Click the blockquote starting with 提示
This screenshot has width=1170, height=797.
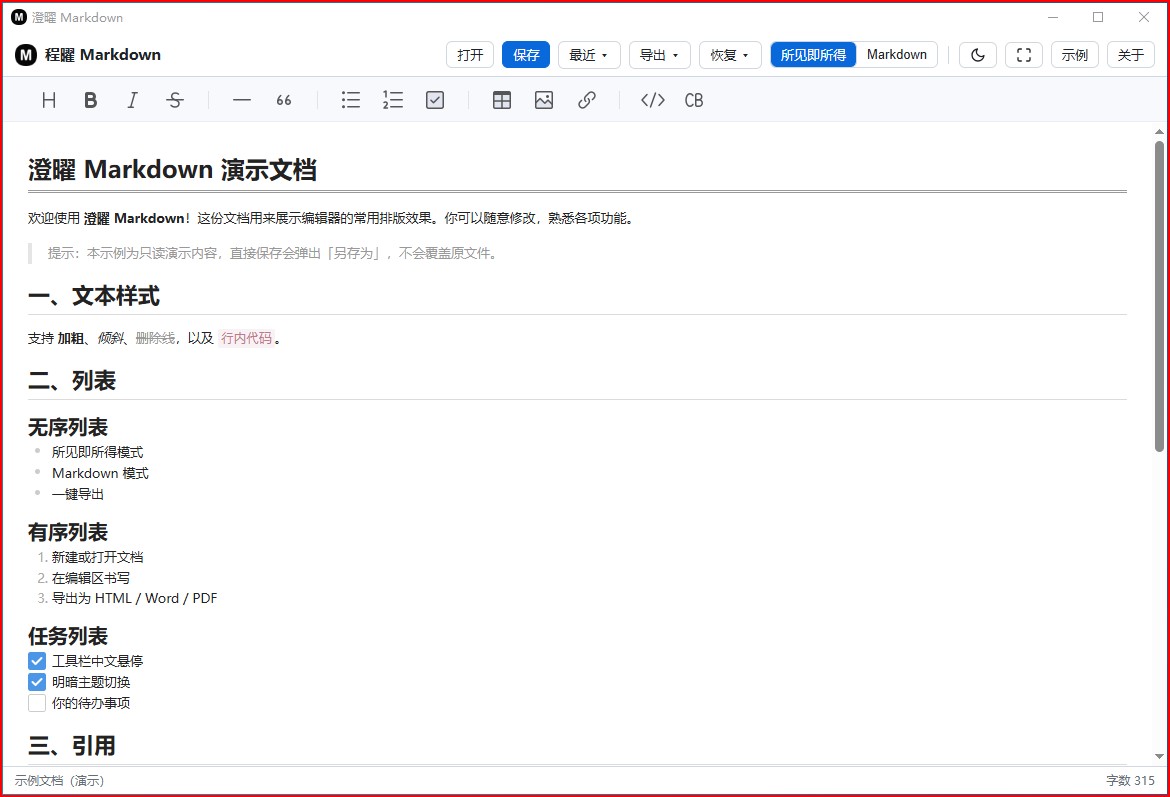pyautogui.click(x=273, y=253)
